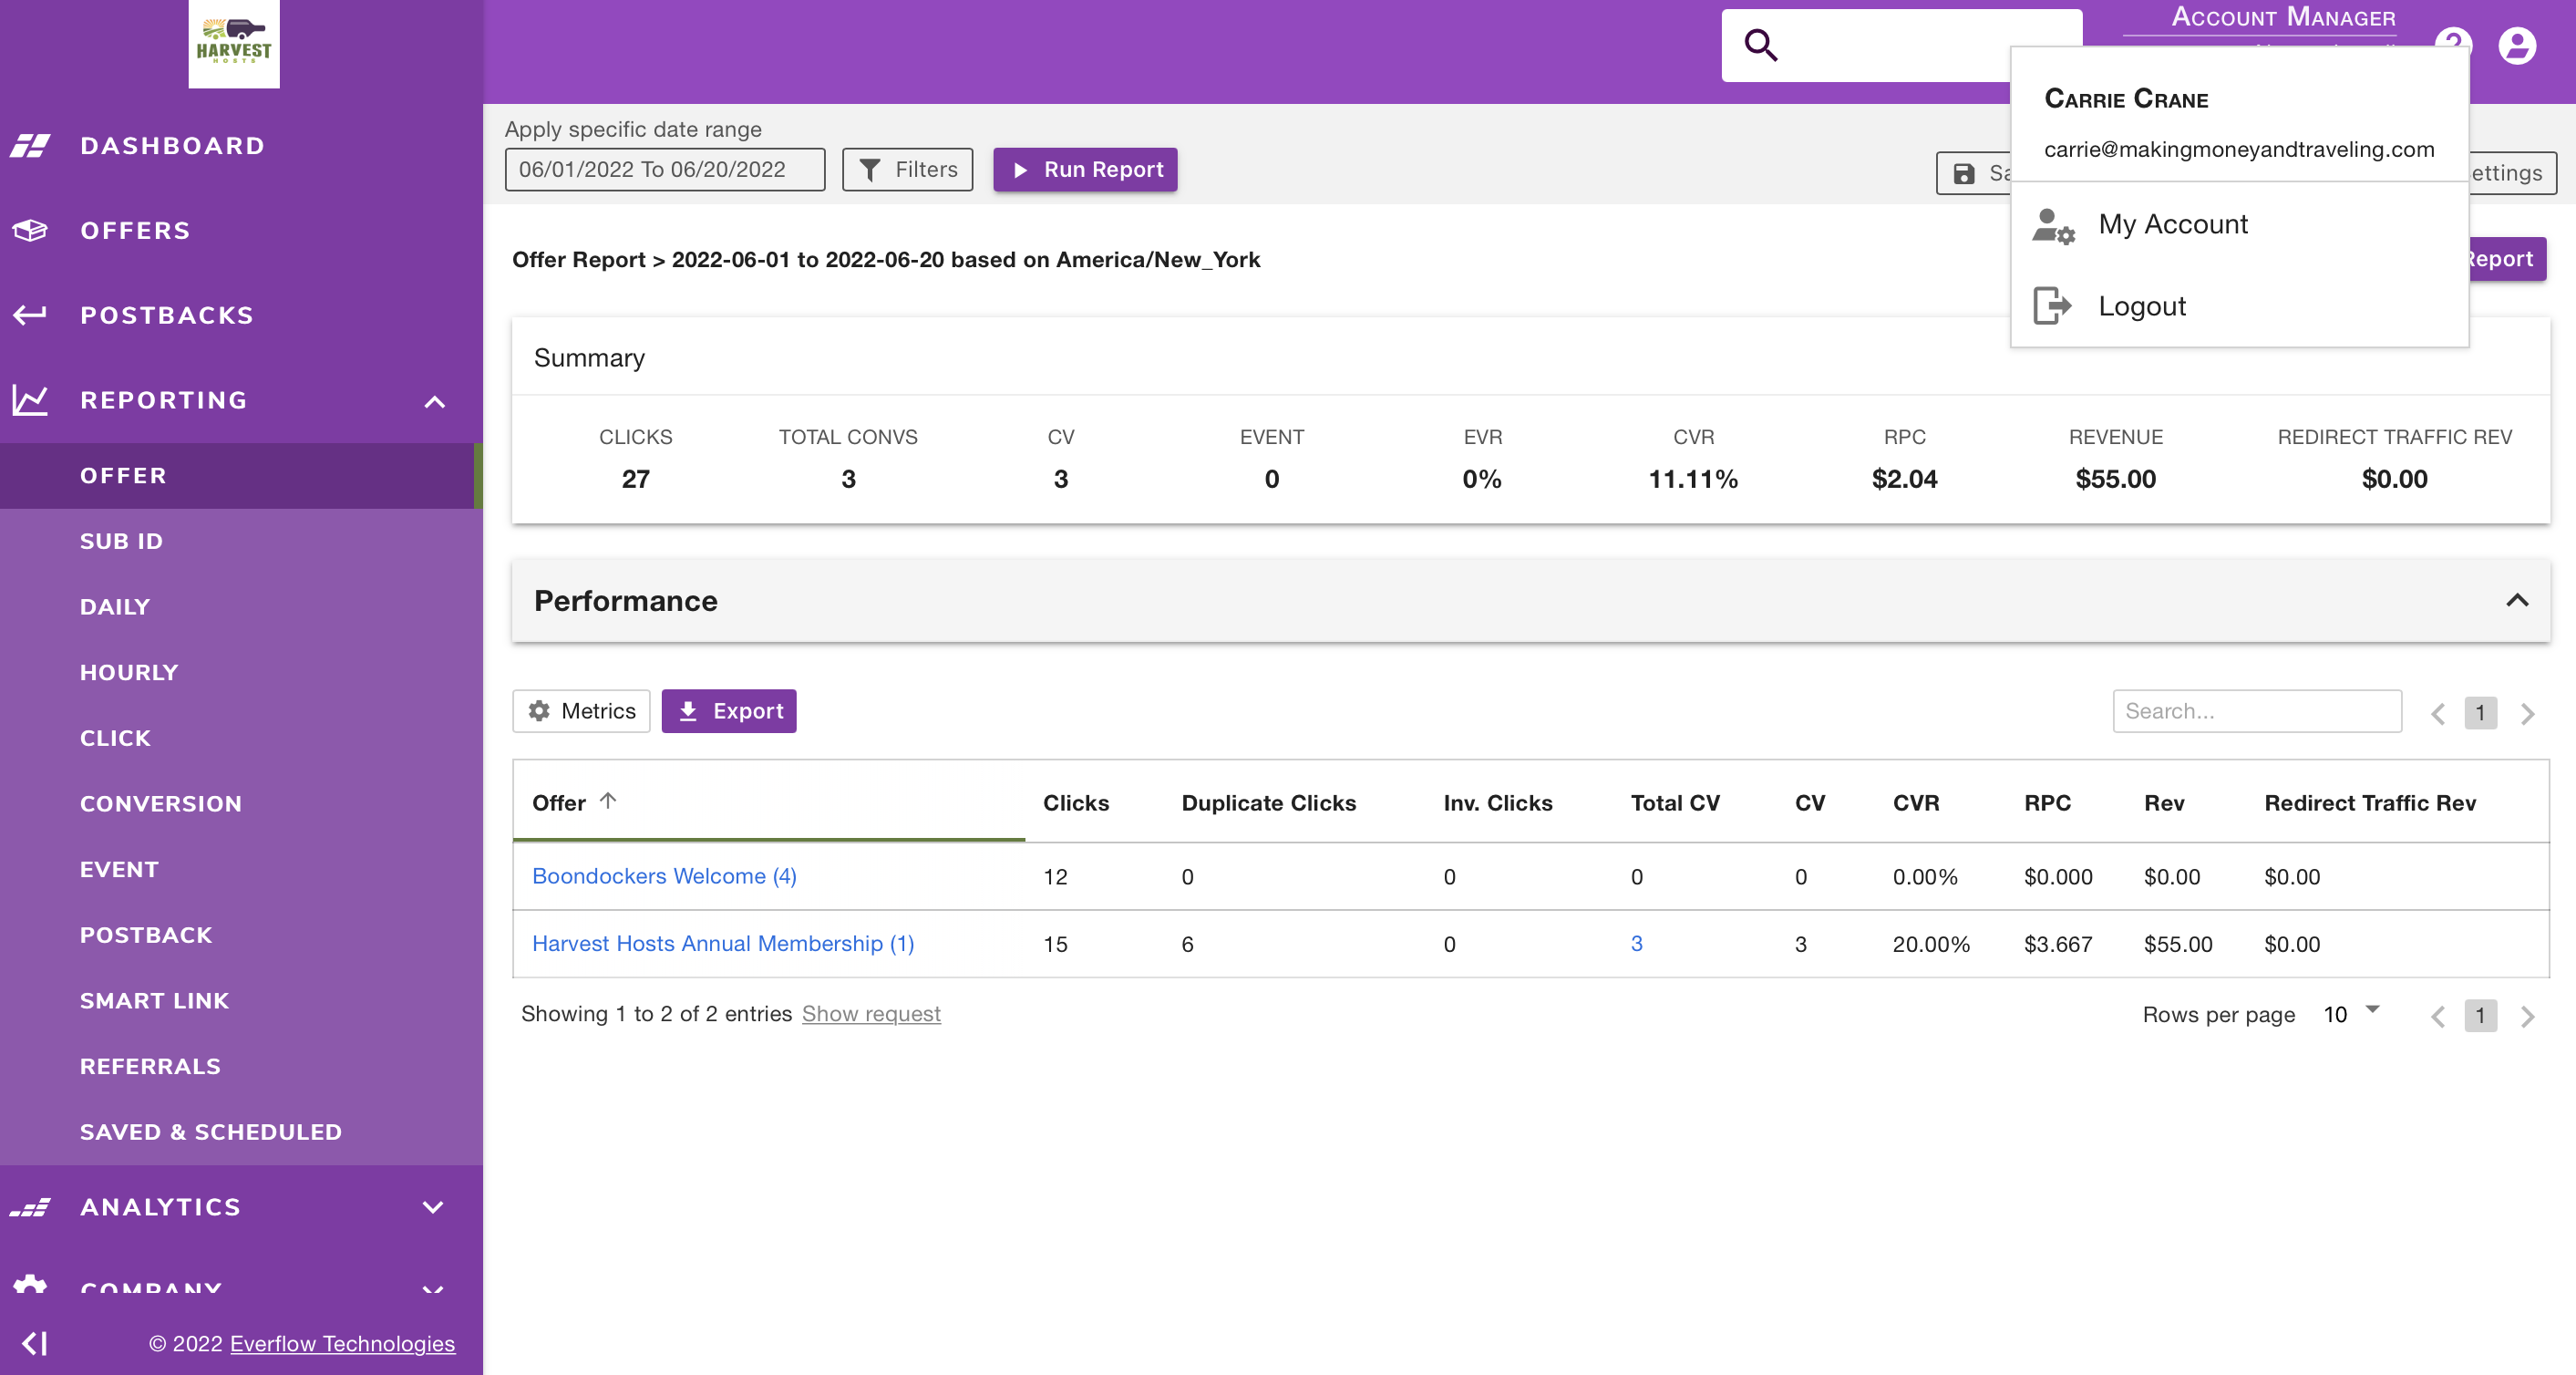The image size is (2576, 1375).
Task: Select My Account from user menu
Action: 2239,225
